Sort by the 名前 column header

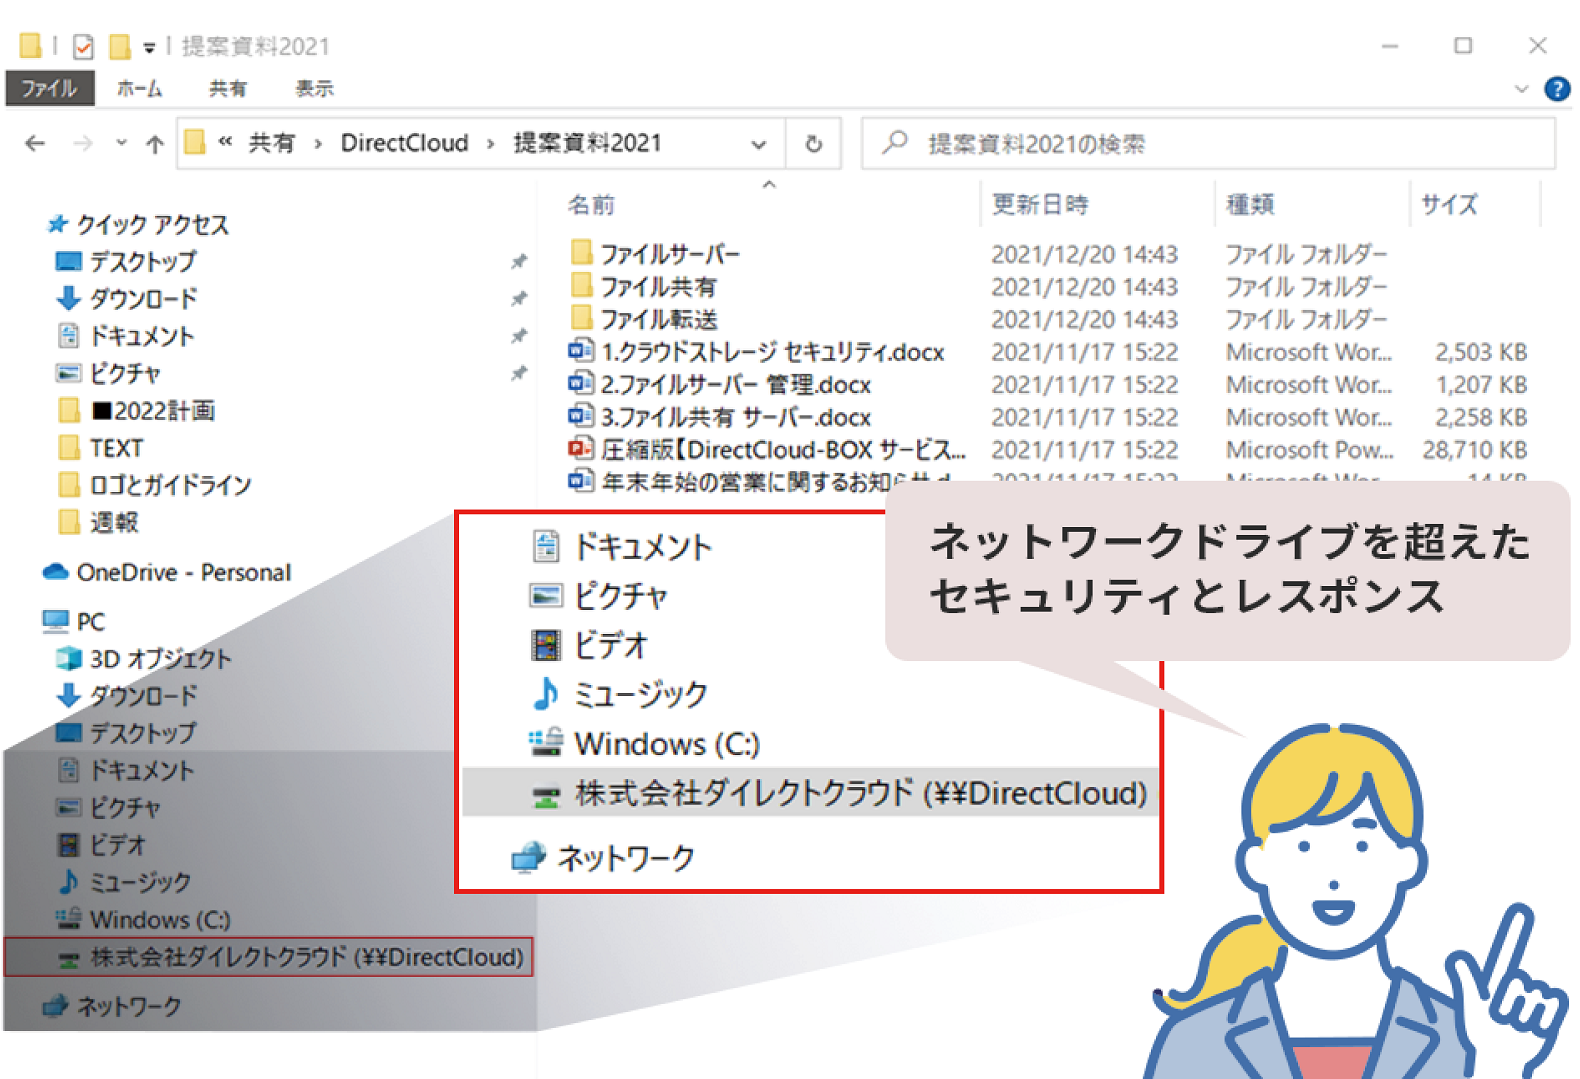click(x=591, y=204)
